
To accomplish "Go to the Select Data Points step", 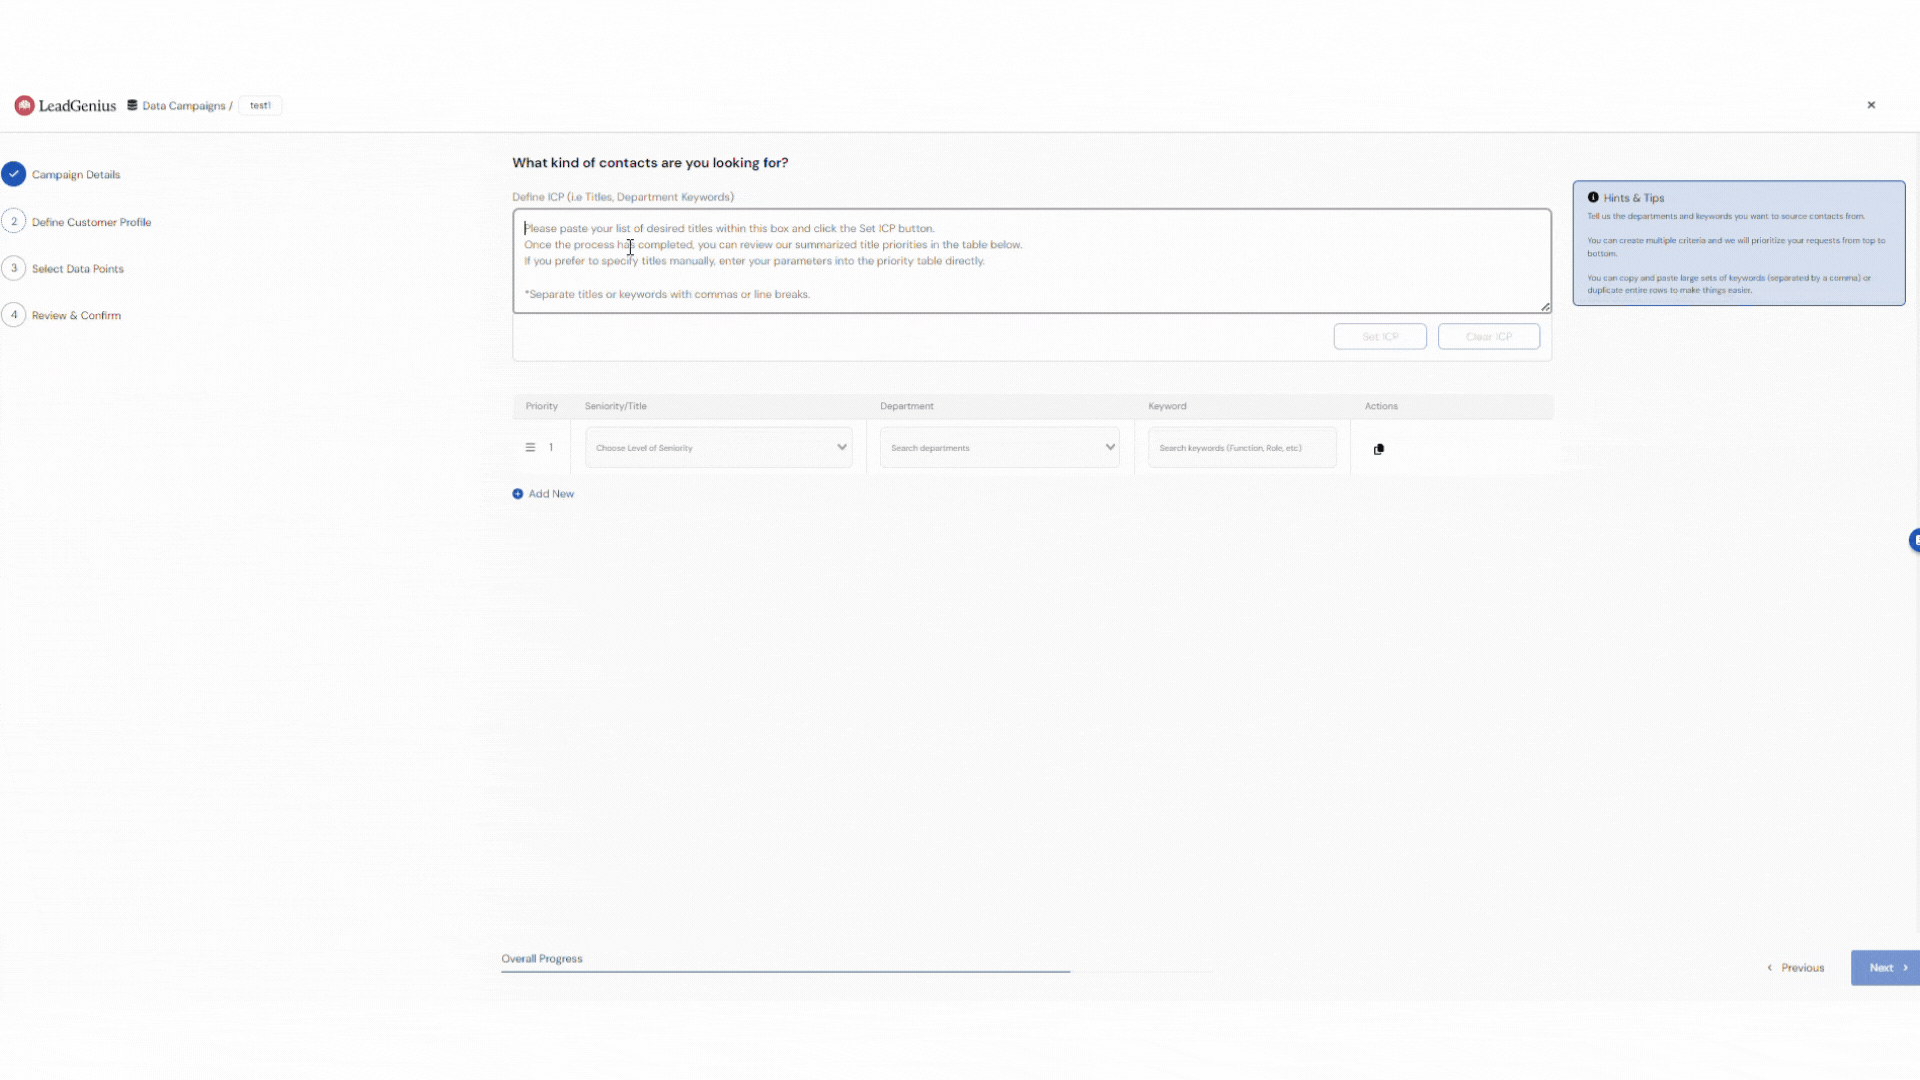I will point(78,269).
